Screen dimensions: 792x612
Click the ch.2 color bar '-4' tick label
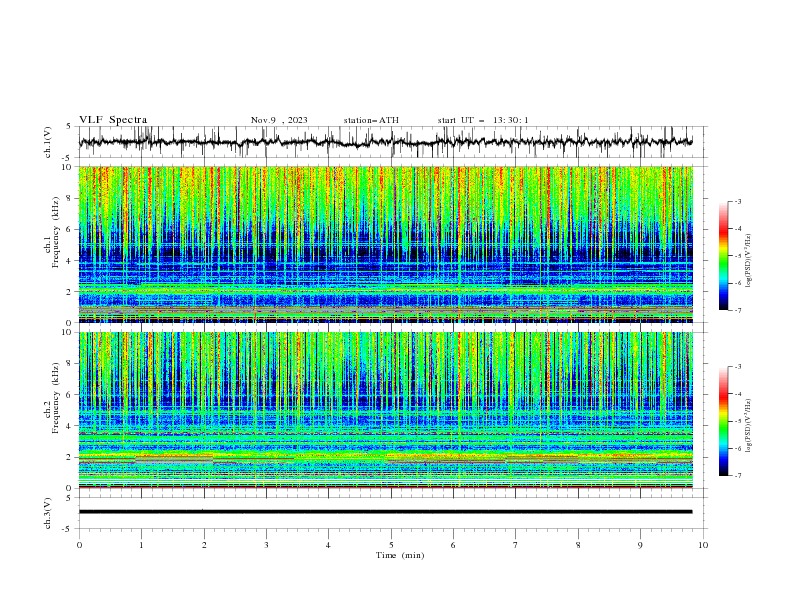738,394
